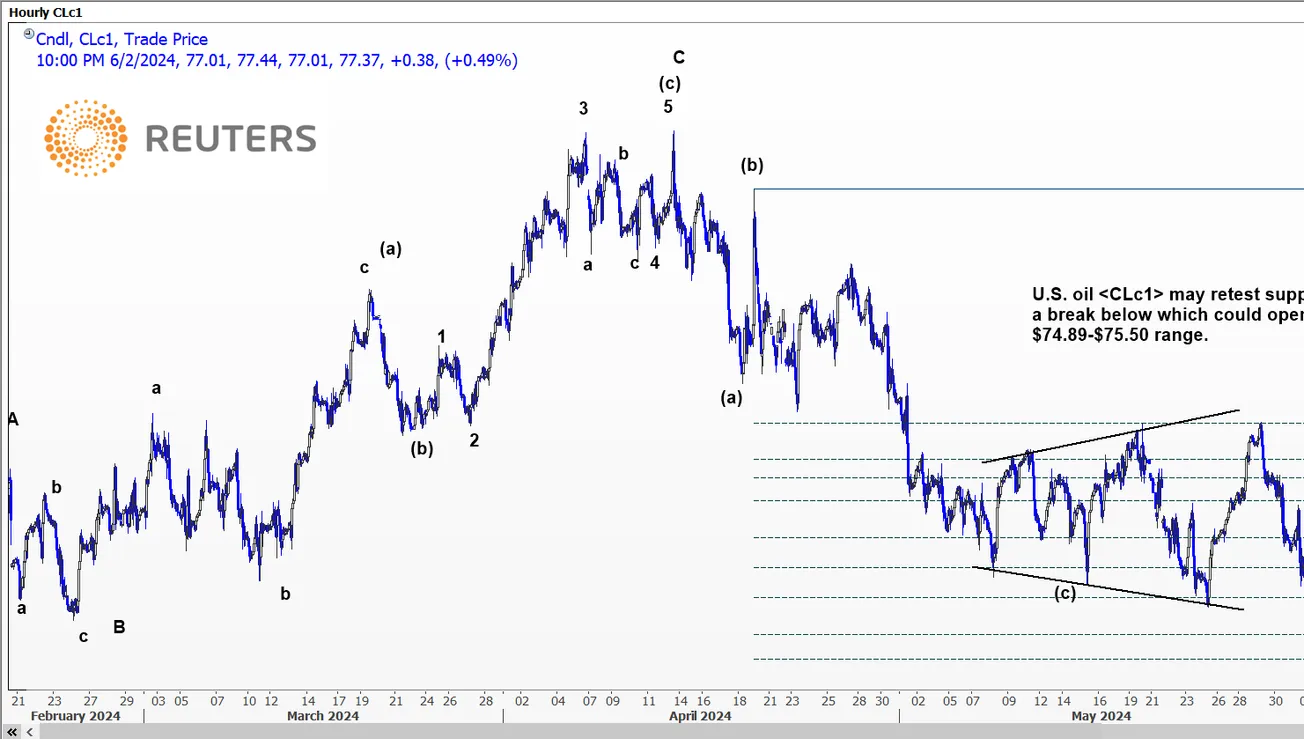The width and height of the screenshot is (1304, 739).
Task: Select the blue horizontal line from (b)
Action: pos(1030,189)
